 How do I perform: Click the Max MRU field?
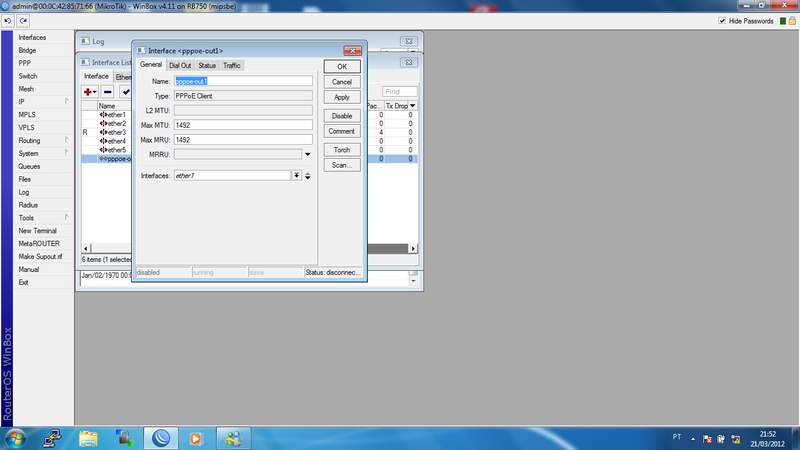click(243, 140)
